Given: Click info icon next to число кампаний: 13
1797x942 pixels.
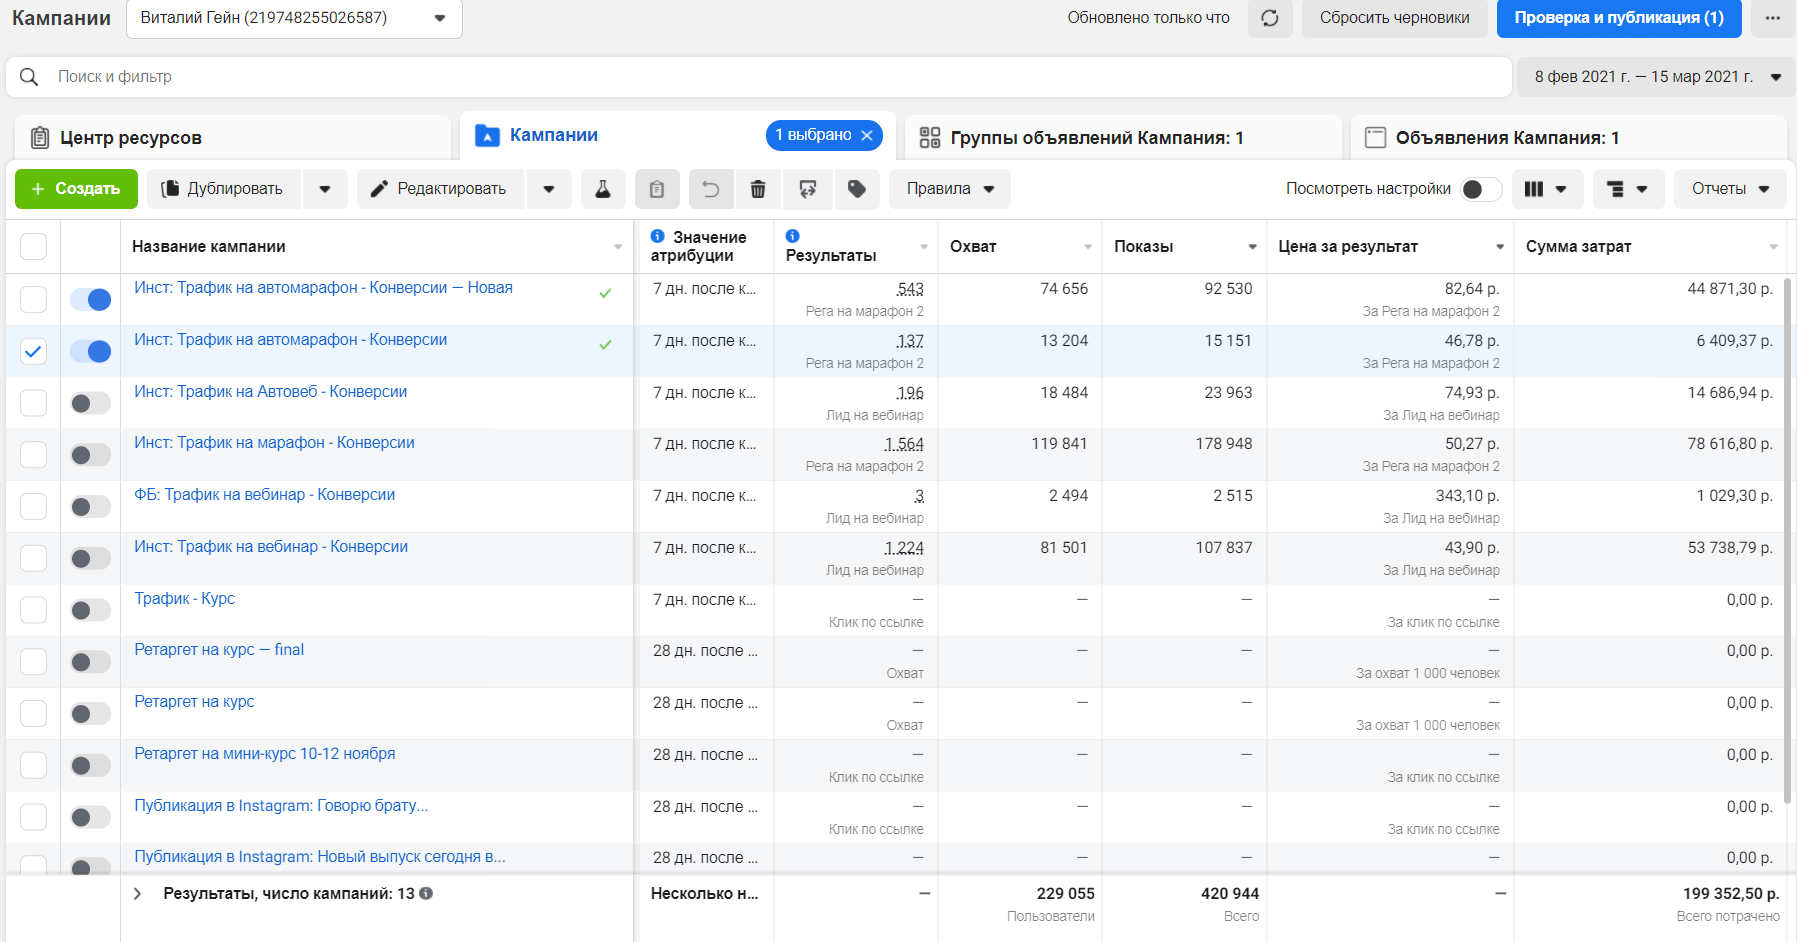Looking at the screenshot, I should coord(426,893).
